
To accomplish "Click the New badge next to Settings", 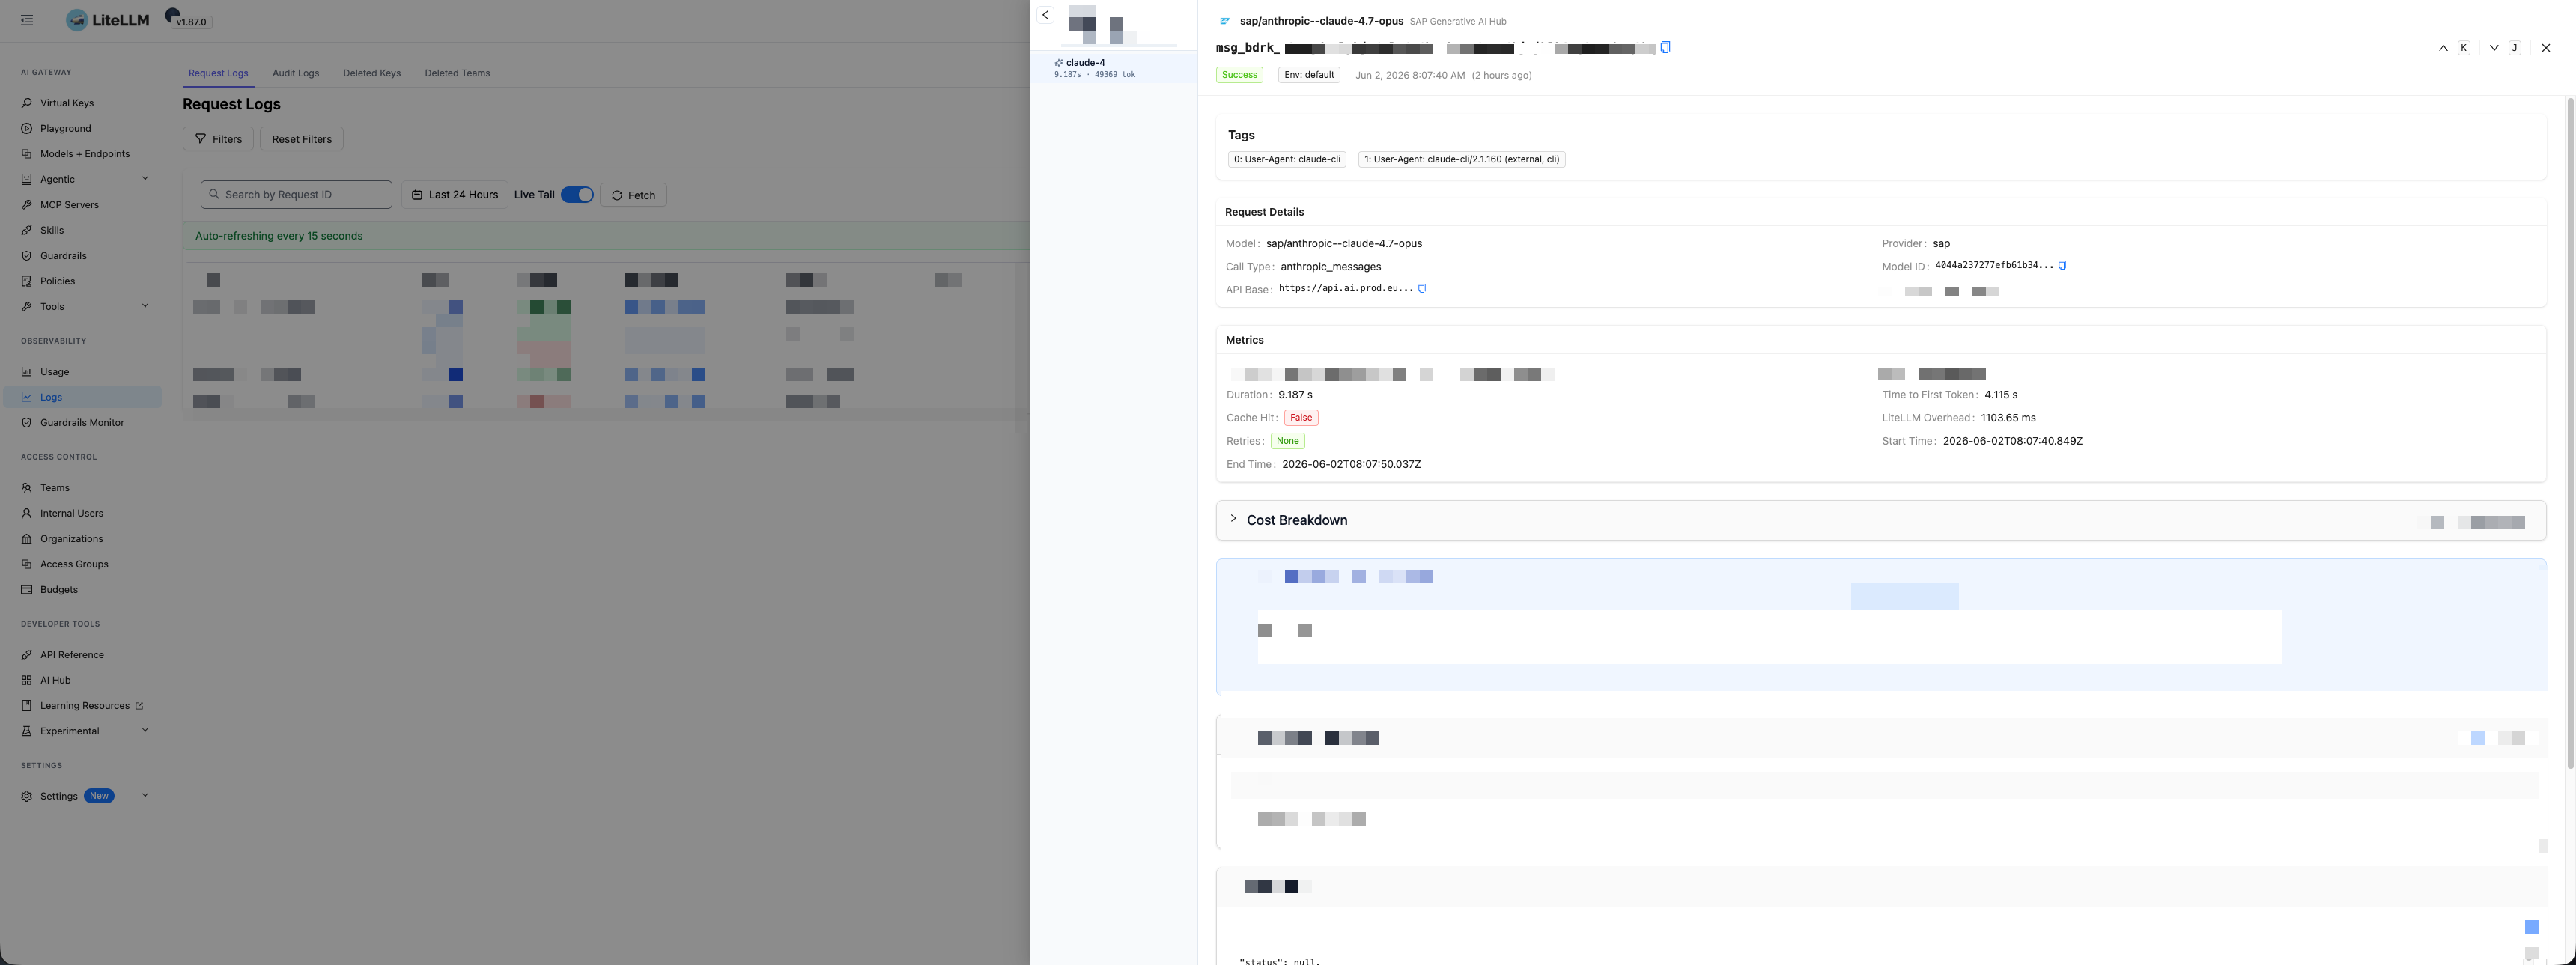I will tap(99, 796).
